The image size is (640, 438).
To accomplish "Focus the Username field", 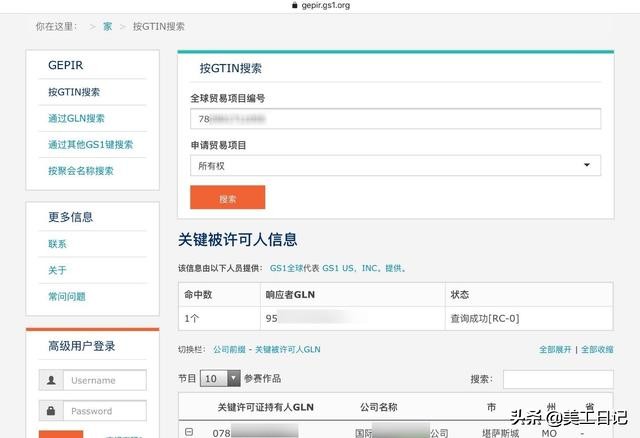I will point(104,380).
